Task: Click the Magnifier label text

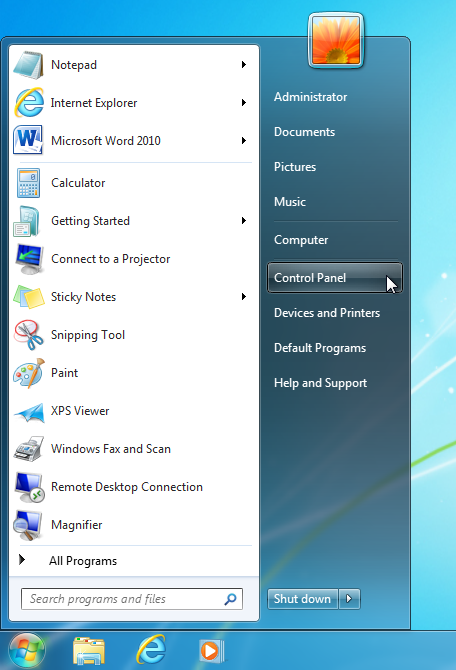Action: coord(76,525)
